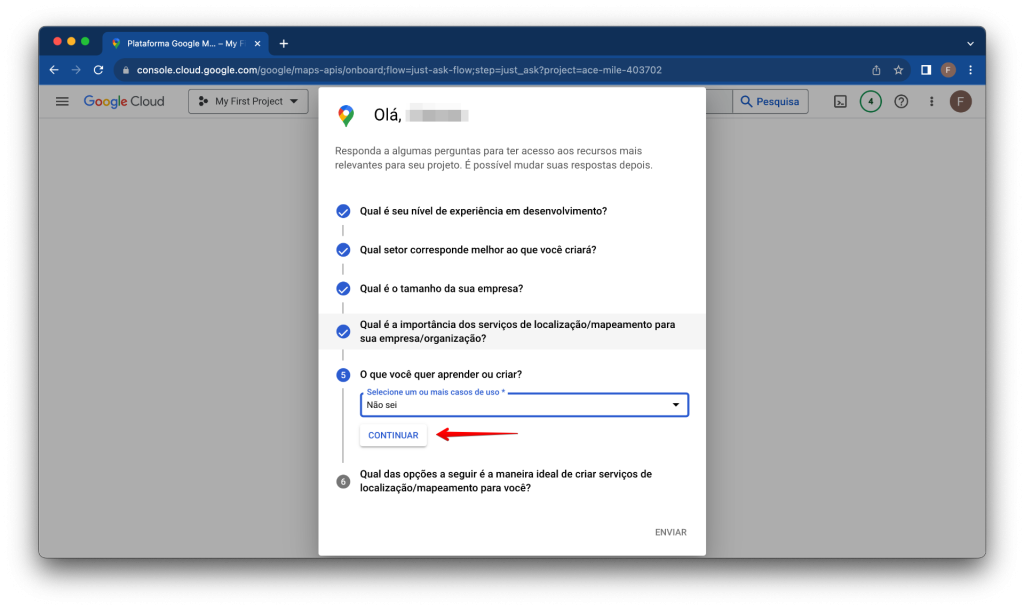Image resolution: width=1024 pixels, height=609 pixels.
Task: Click the ENVIAR button
Action: (x=671, y=532)
